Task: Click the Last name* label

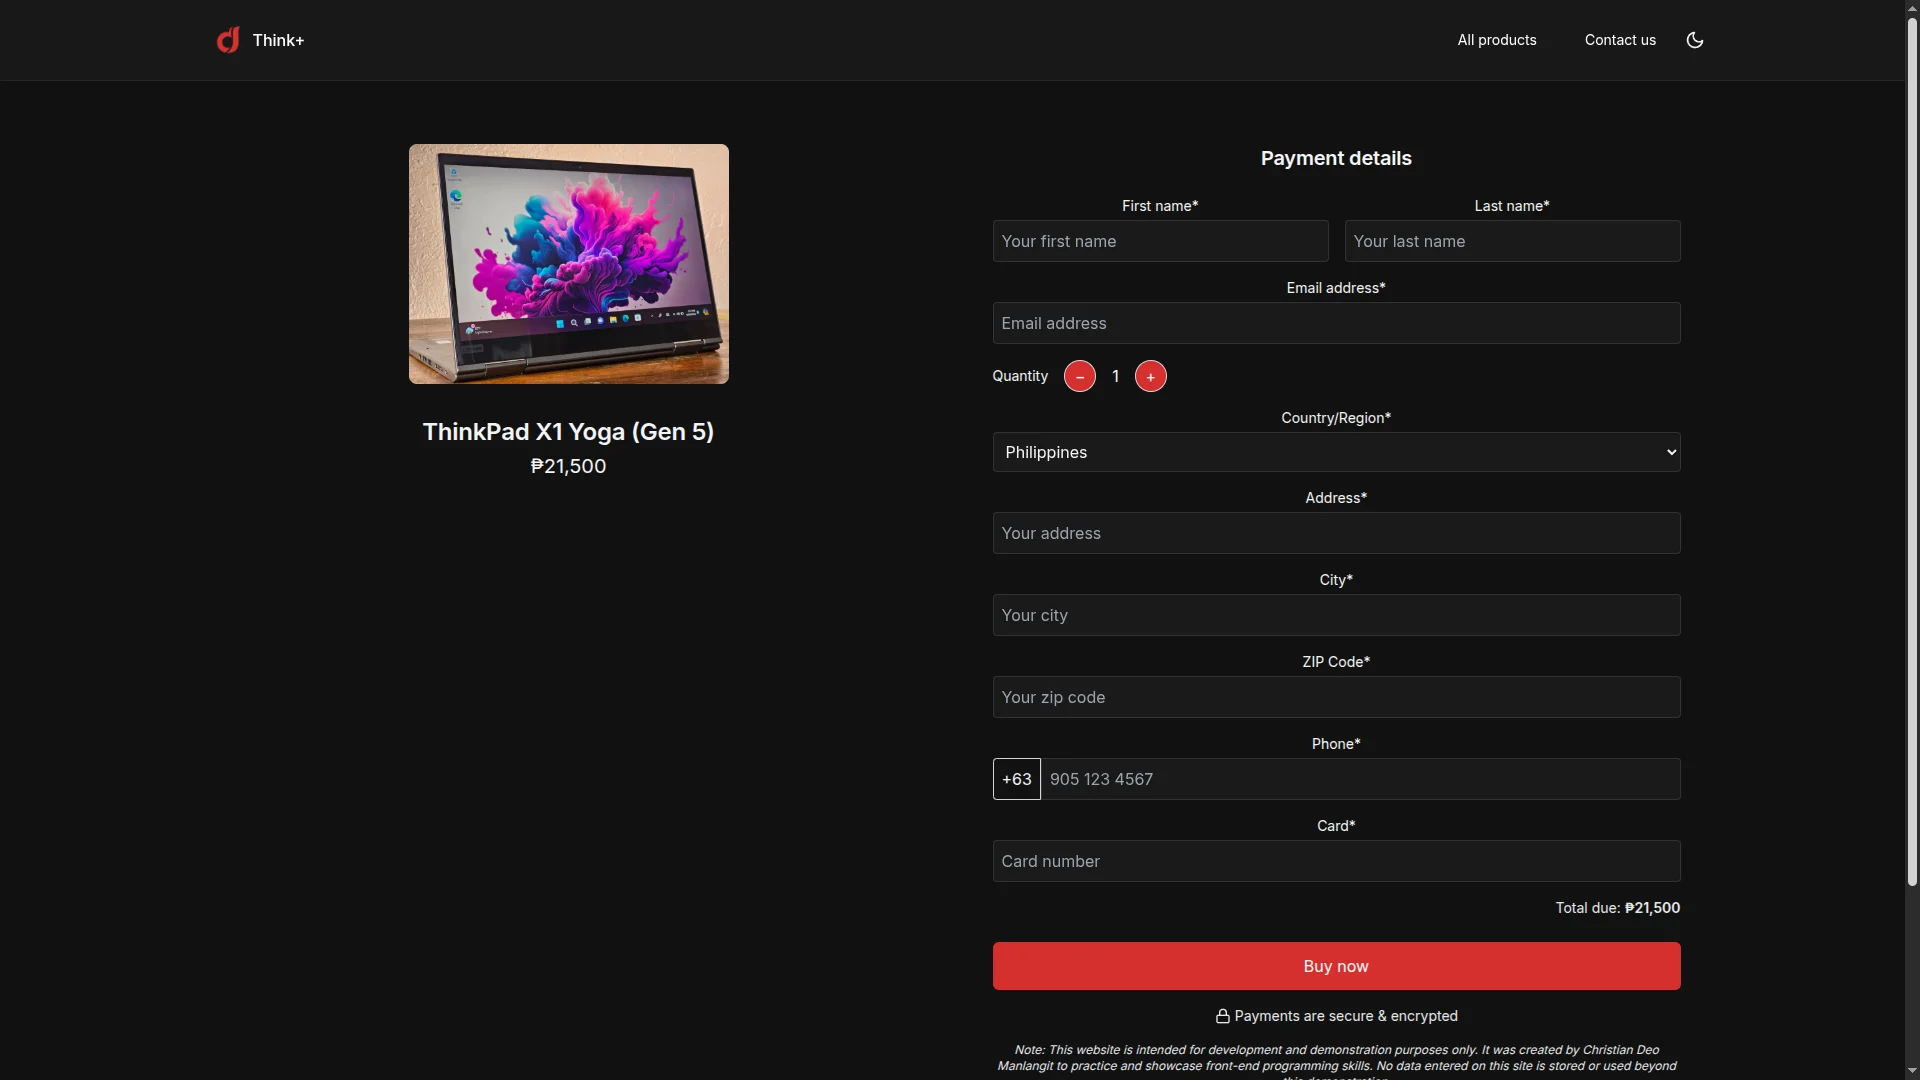Action: [x=1512, y=206]
